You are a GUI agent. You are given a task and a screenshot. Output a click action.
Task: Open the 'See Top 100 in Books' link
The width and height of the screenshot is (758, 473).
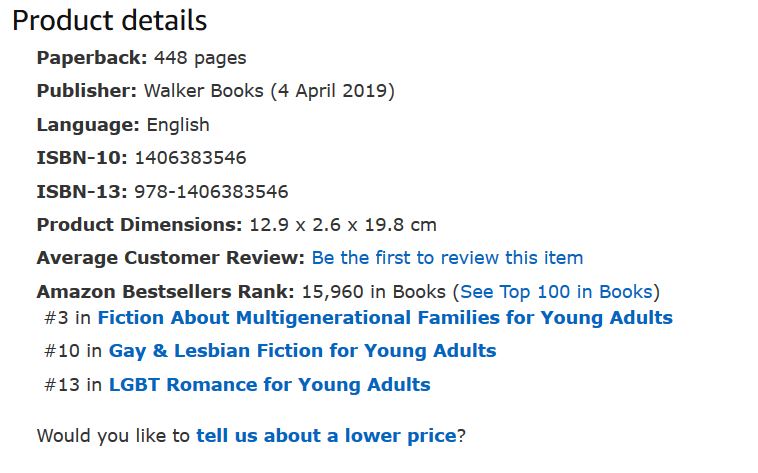point(555,292)
